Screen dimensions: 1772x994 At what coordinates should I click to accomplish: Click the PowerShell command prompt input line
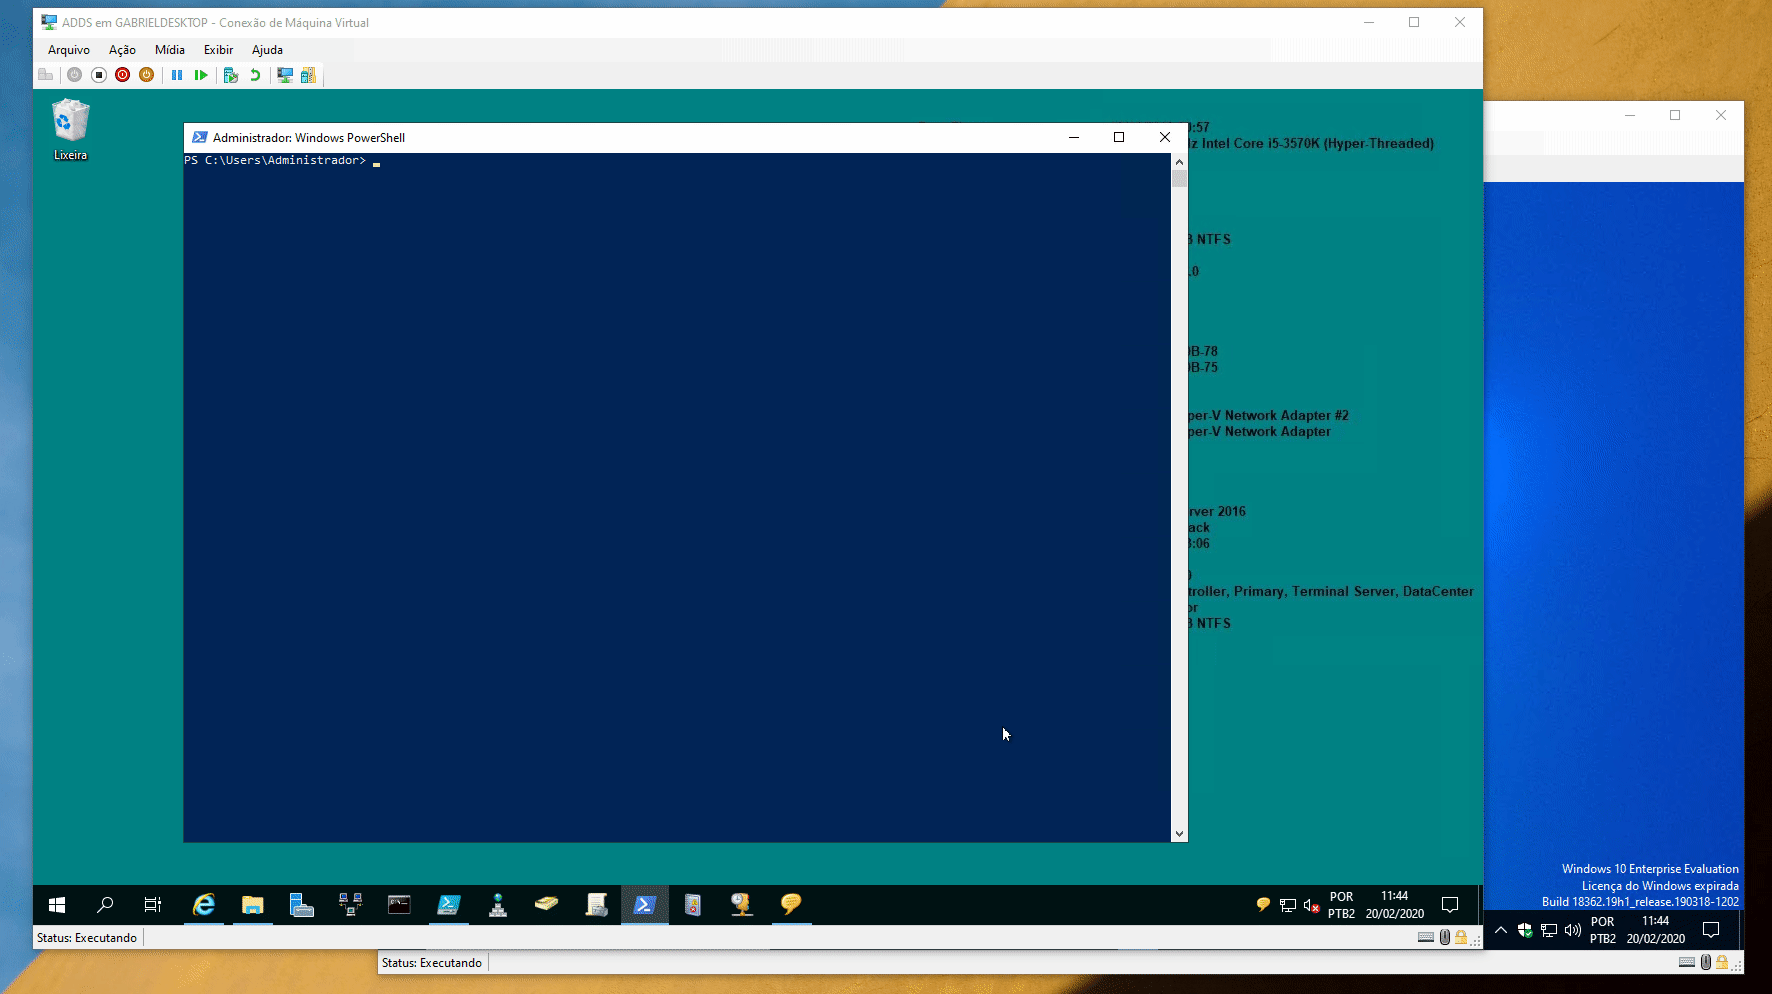378,160
